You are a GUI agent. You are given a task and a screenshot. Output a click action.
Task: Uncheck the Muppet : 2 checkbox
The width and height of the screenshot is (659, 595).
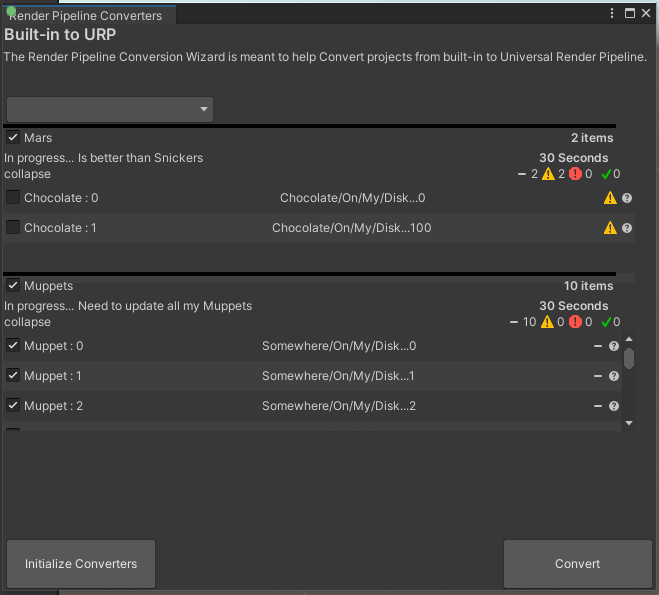coord(13,405)
